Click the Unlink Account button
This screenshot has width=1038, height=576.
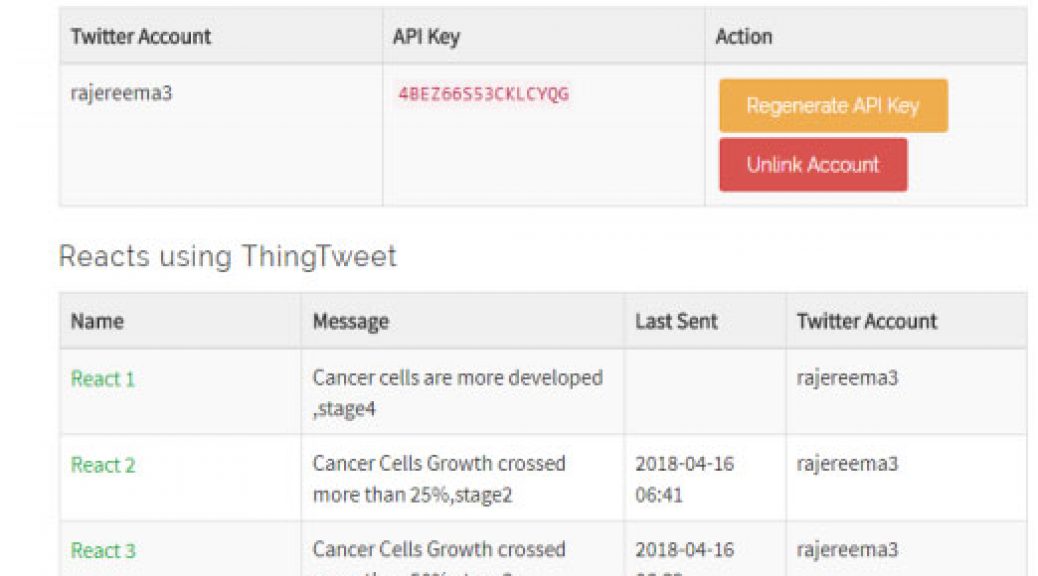pyautogui.click(x=813, y=165)
